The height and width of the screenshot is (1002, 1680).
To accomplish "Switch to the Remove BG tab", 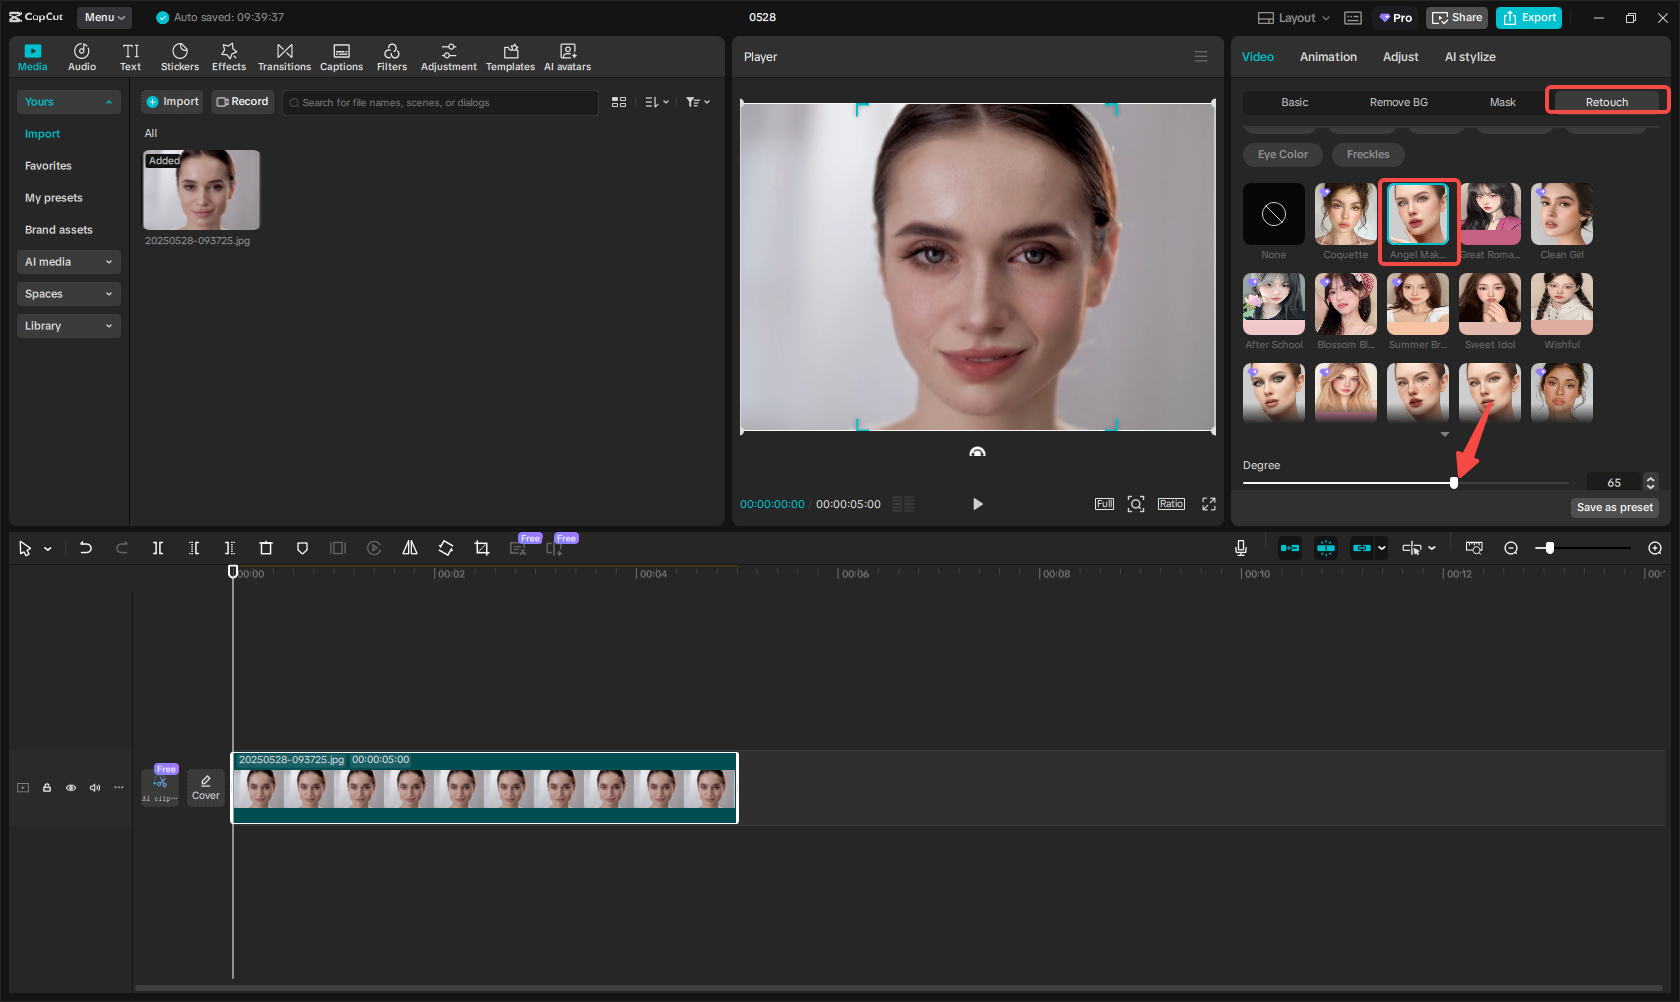I will click(1398, 102).
